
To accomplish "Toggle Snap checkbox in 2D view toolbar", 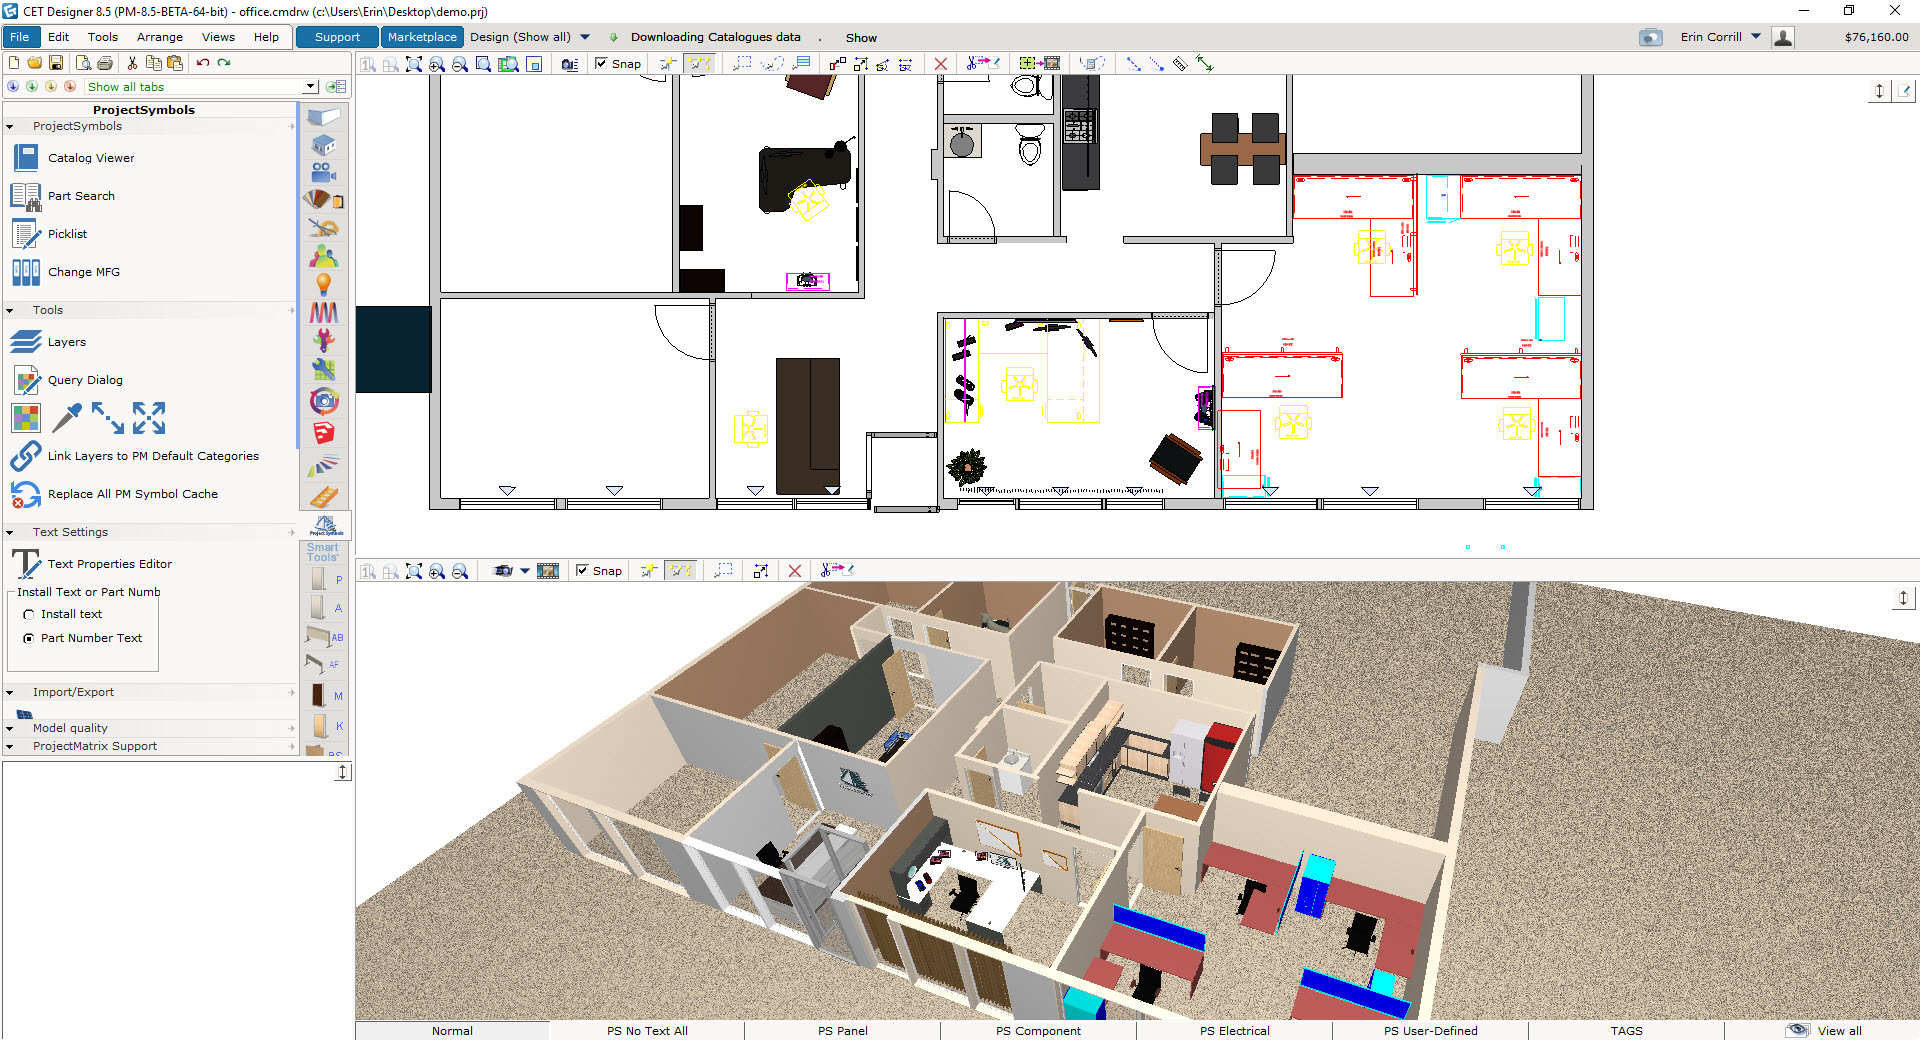I will point(601,63).
